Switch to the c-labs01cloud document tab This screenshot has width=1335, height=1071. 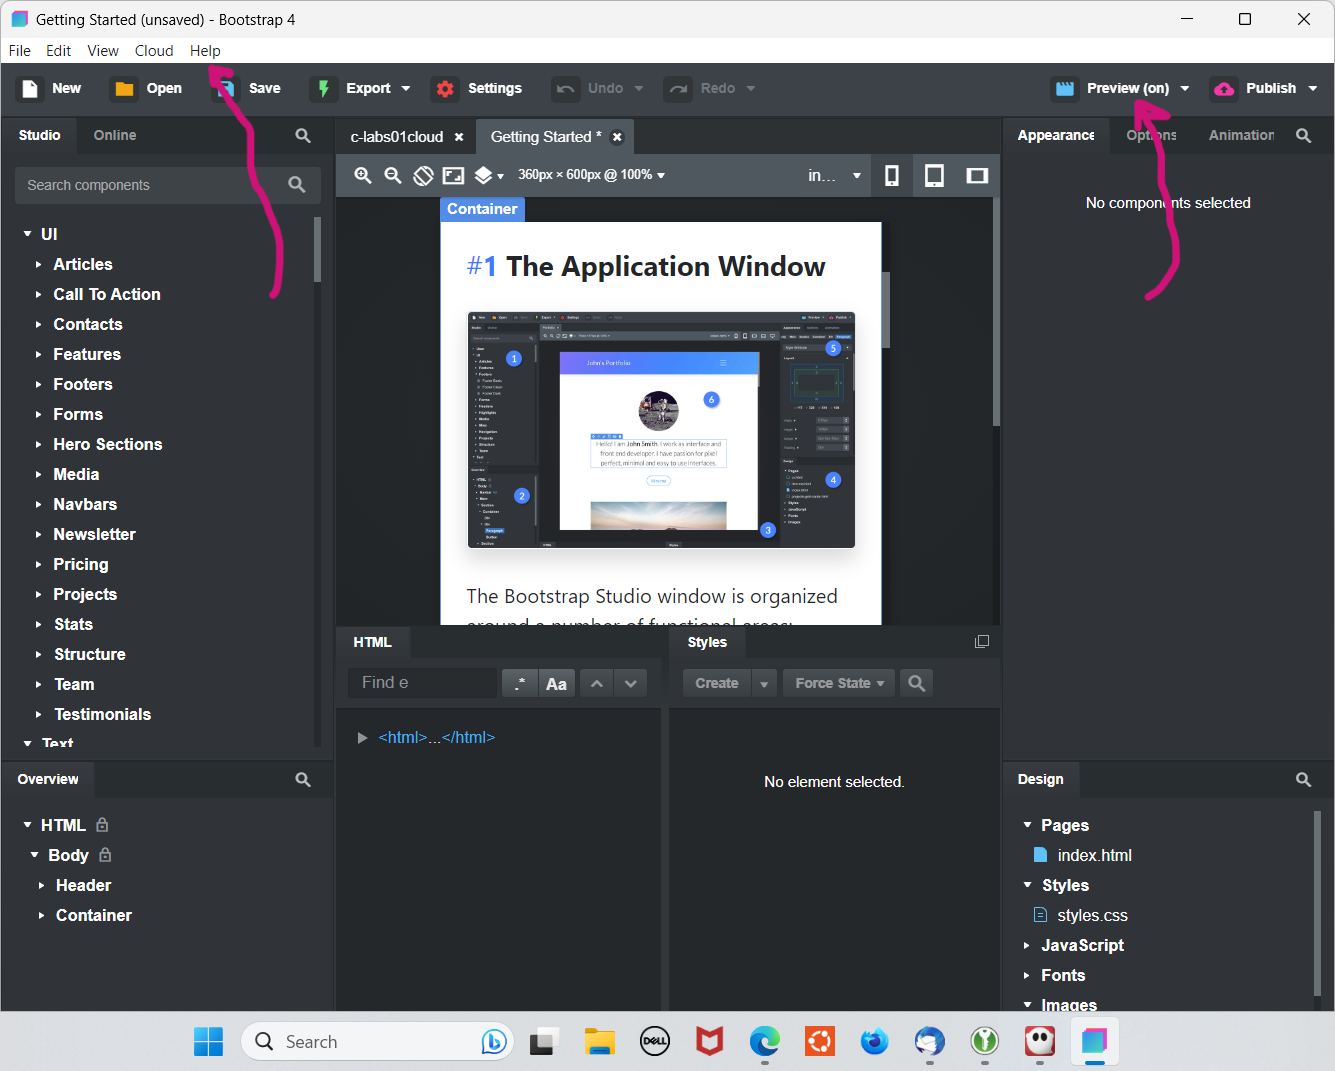click(x=397, y=137)
